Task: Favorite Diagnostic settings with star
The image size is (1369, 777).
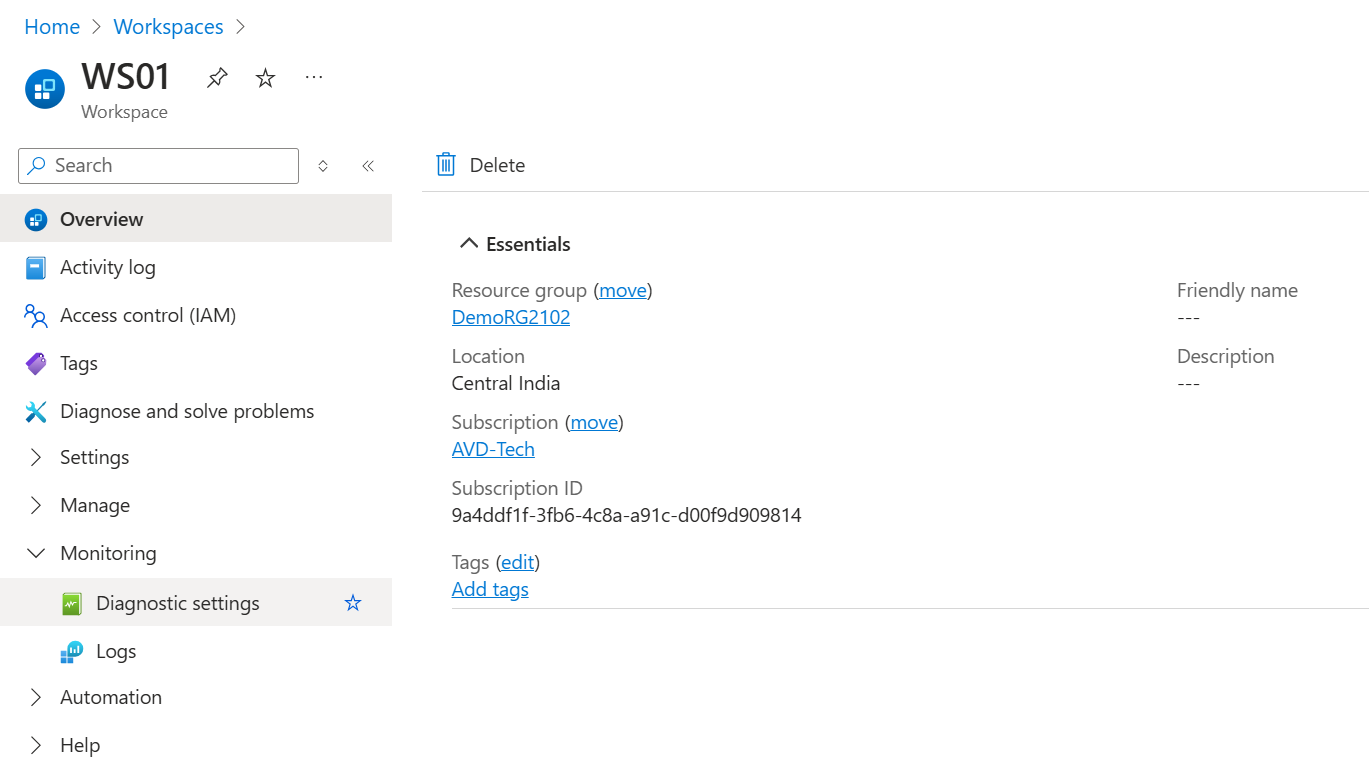Action: coord(353,603)
